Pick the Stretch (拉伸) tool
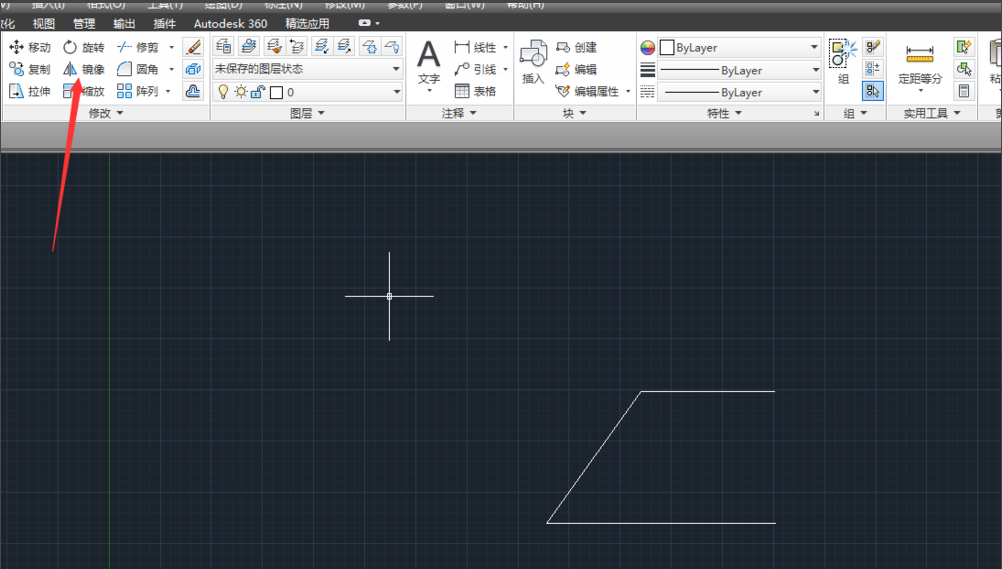The width and height of the screenshot is (1002, 569). point(29,91)
